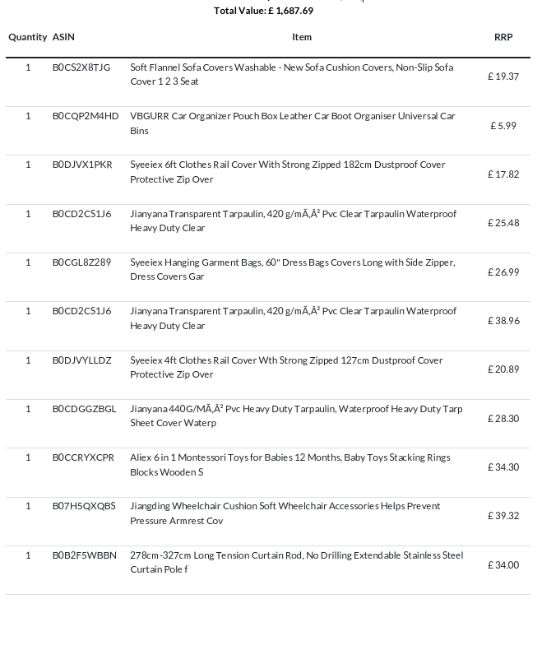Select ASIN B0CS2X8TJG
Image resolution: width=542 pixels, height=650 pixels.
pos(81,67)
